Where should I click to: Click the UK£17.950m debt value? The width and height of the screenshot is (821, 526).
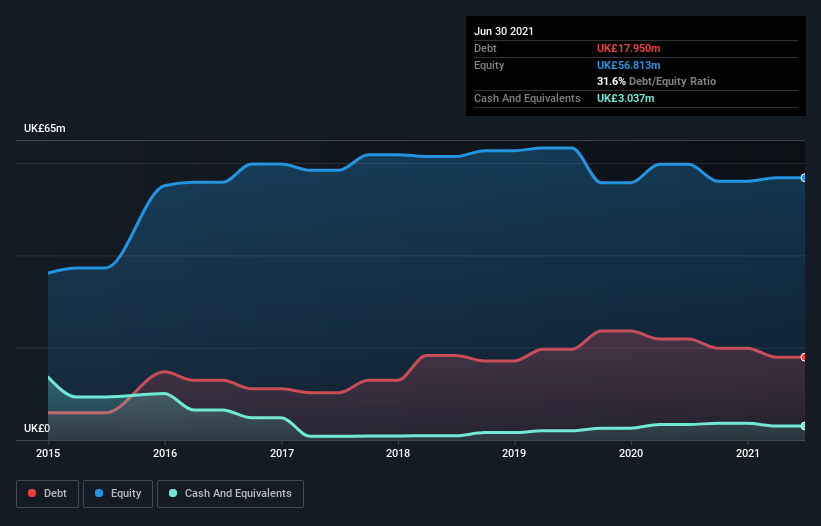[x=628, y=48]
